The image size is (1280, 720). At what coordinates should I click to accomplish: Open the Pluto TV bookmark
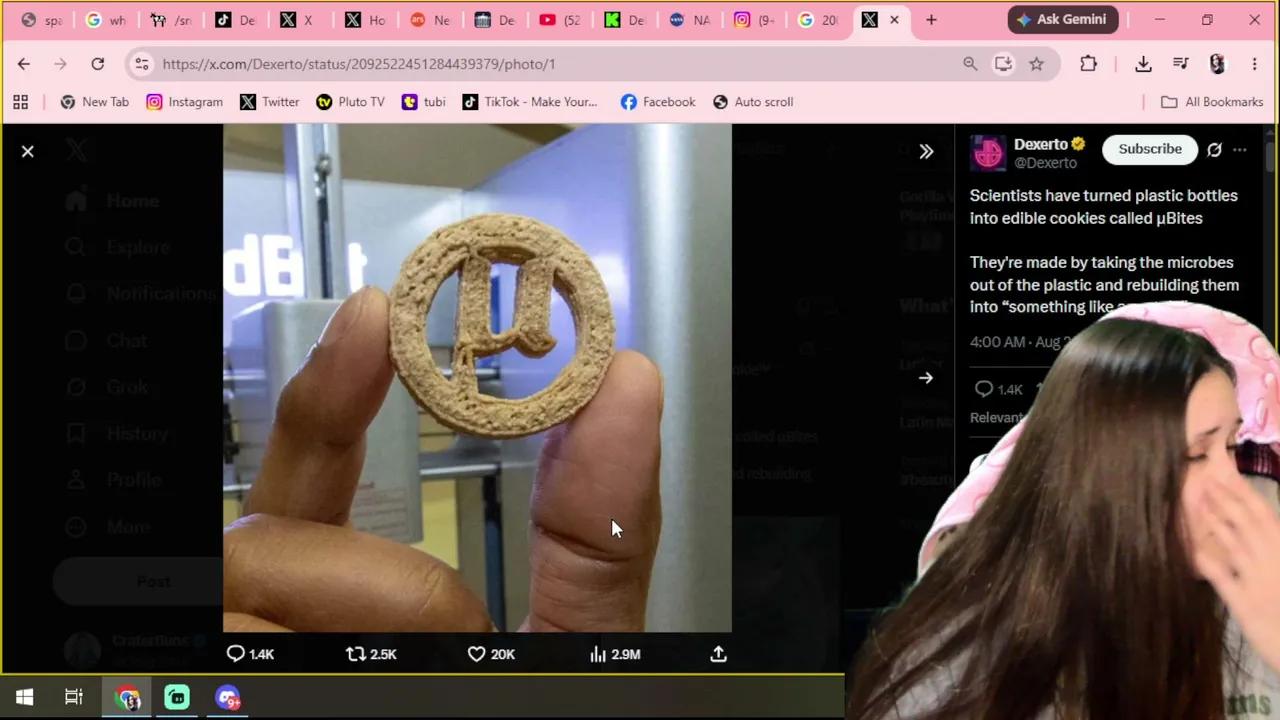[350, 102]
